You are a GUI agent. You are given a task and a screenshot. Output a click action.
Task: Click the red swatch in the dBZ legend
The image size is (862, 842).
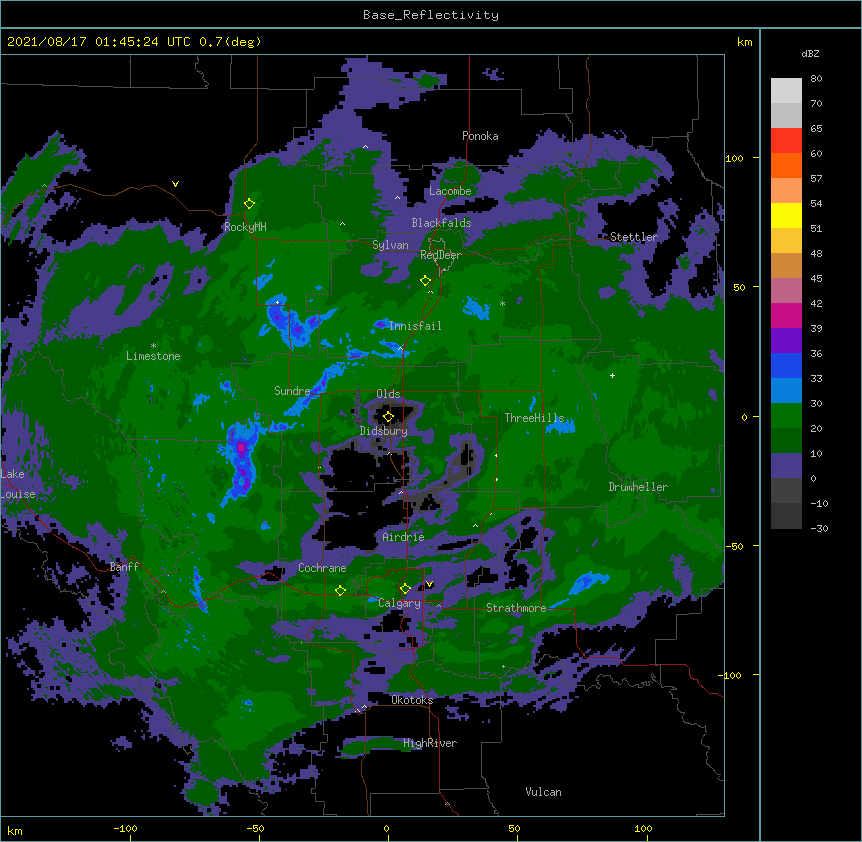(786, 140)
